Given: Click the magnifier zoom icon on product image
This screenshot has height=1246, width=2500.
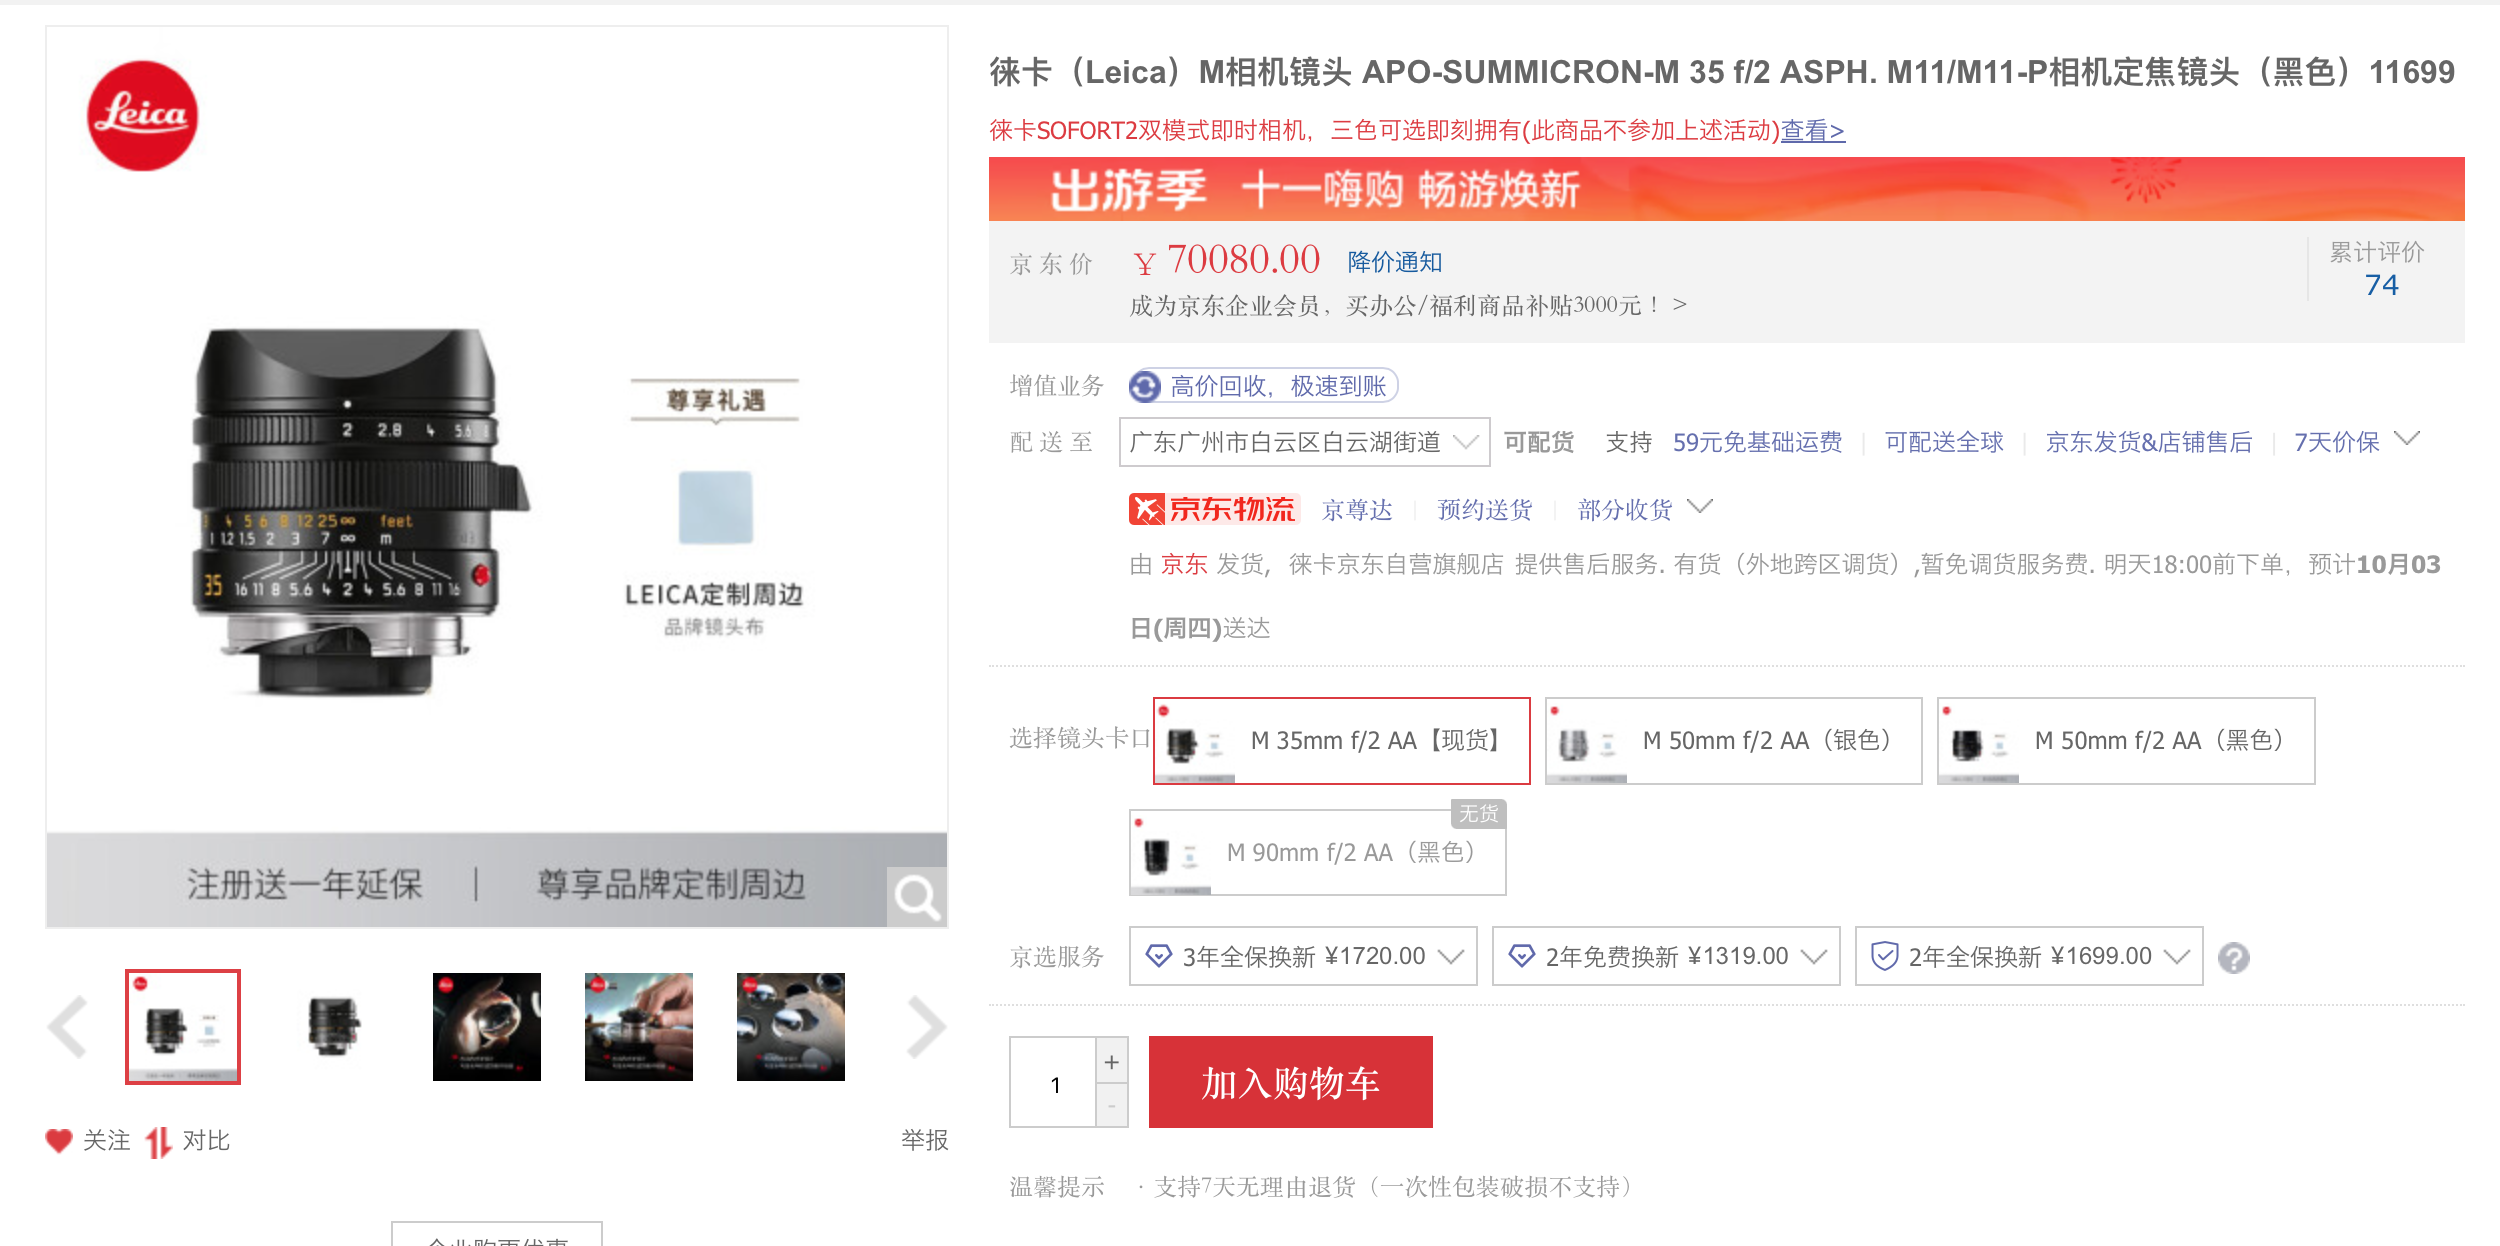Looking at the screenshot, I should [916, 896].
